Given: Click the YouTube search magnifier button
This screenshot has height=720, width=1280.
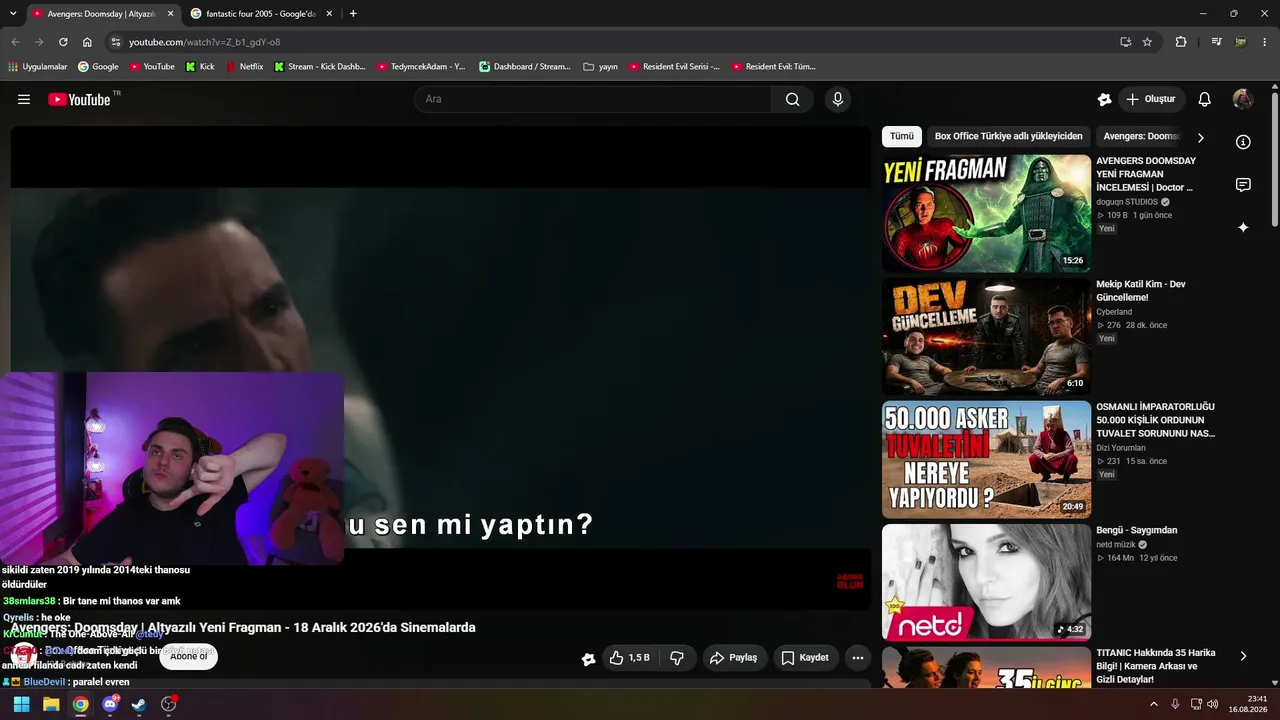Looking at the screenshot, I should point(793,99).
